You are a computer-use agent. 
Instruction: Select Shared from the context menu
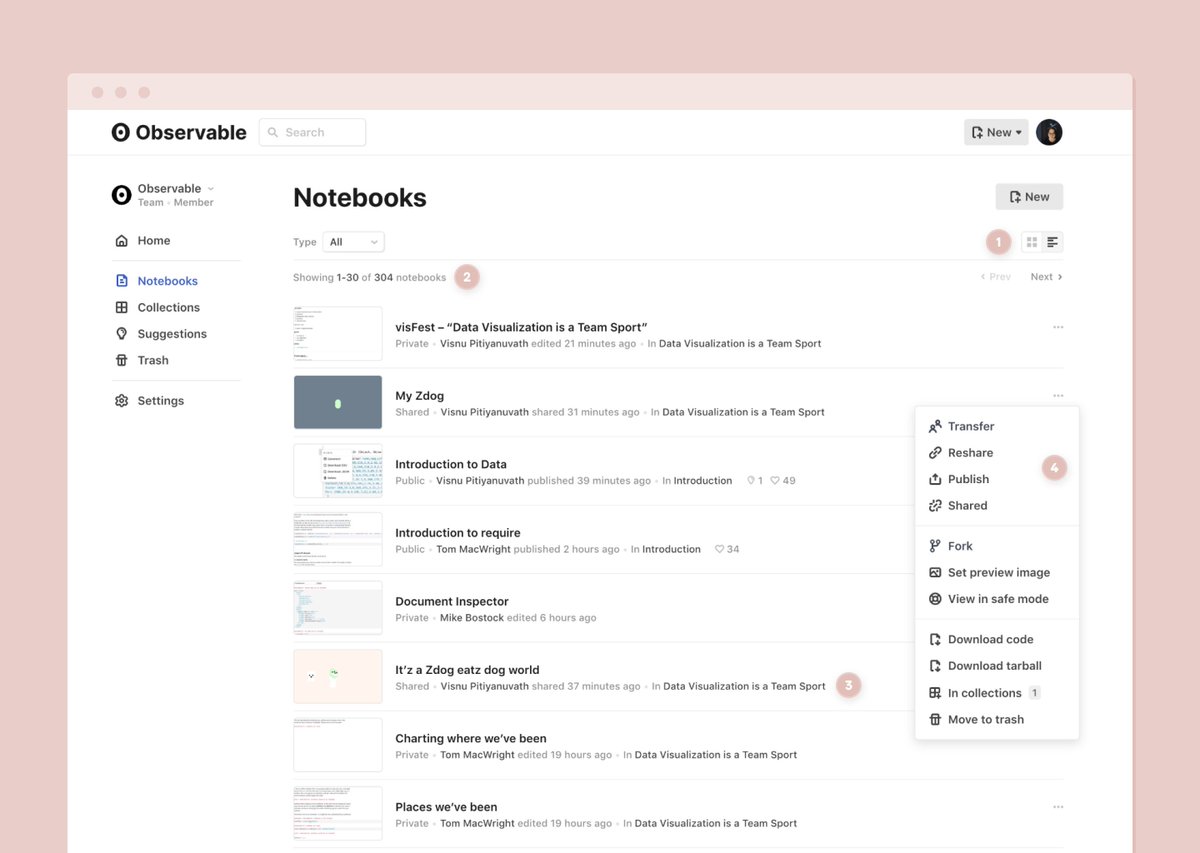967,506
